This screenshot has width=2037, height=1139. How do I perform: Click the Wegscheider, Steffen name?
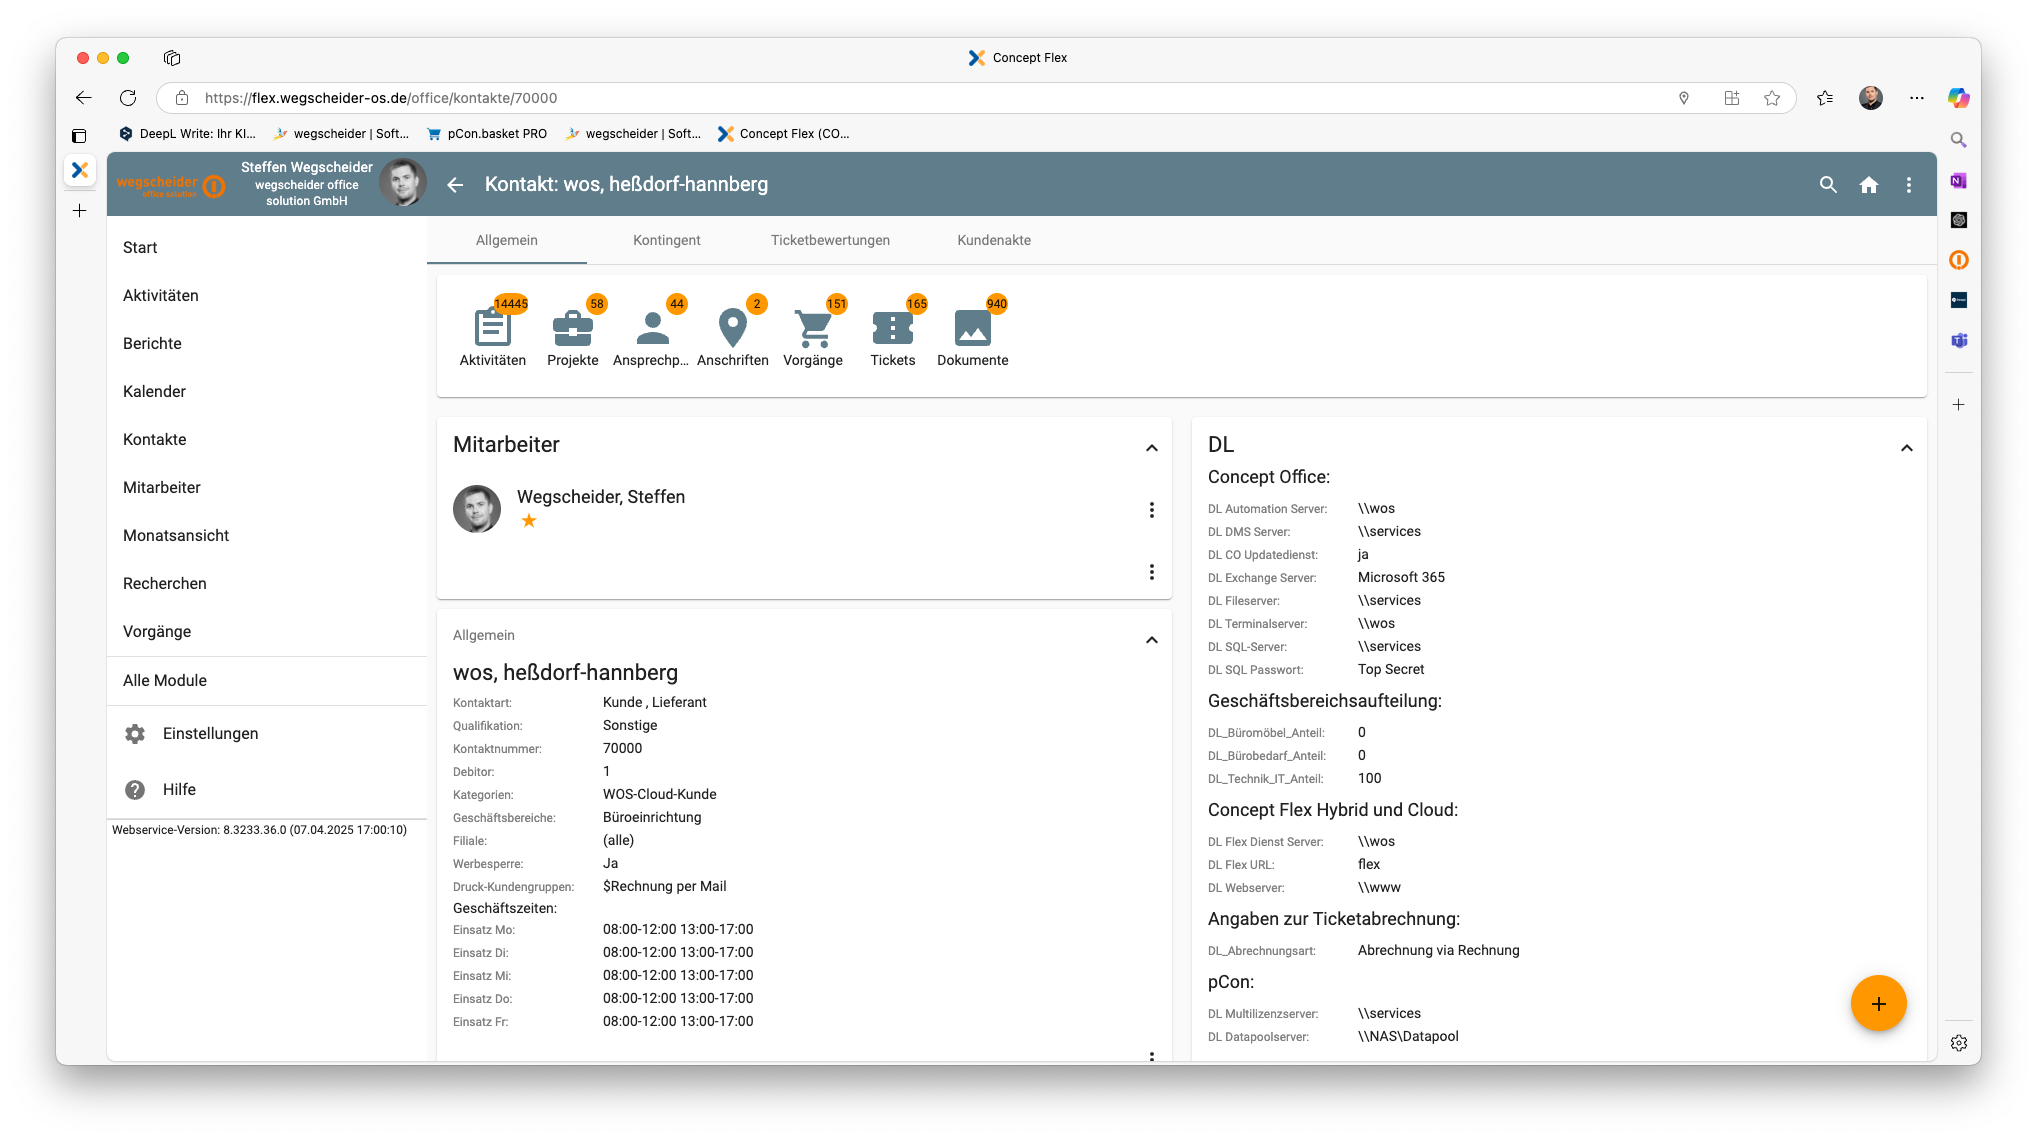(601, 497)
